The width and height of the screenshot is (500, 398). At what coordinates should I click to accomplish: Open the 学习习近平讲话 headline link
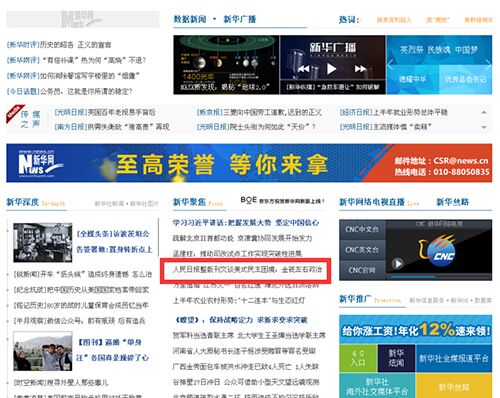246,223
